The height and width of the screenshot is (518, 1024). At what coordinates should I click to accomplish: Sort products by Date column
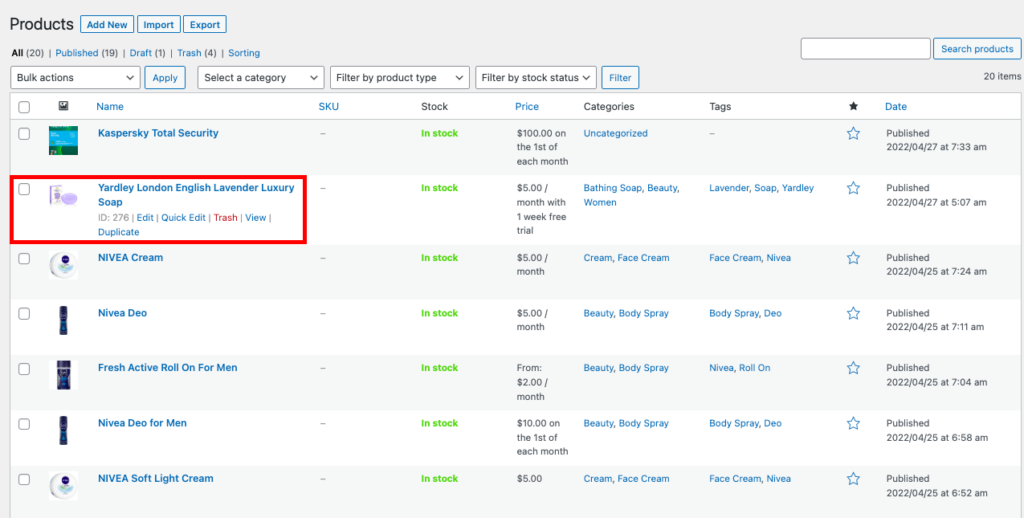pos(896,106)
